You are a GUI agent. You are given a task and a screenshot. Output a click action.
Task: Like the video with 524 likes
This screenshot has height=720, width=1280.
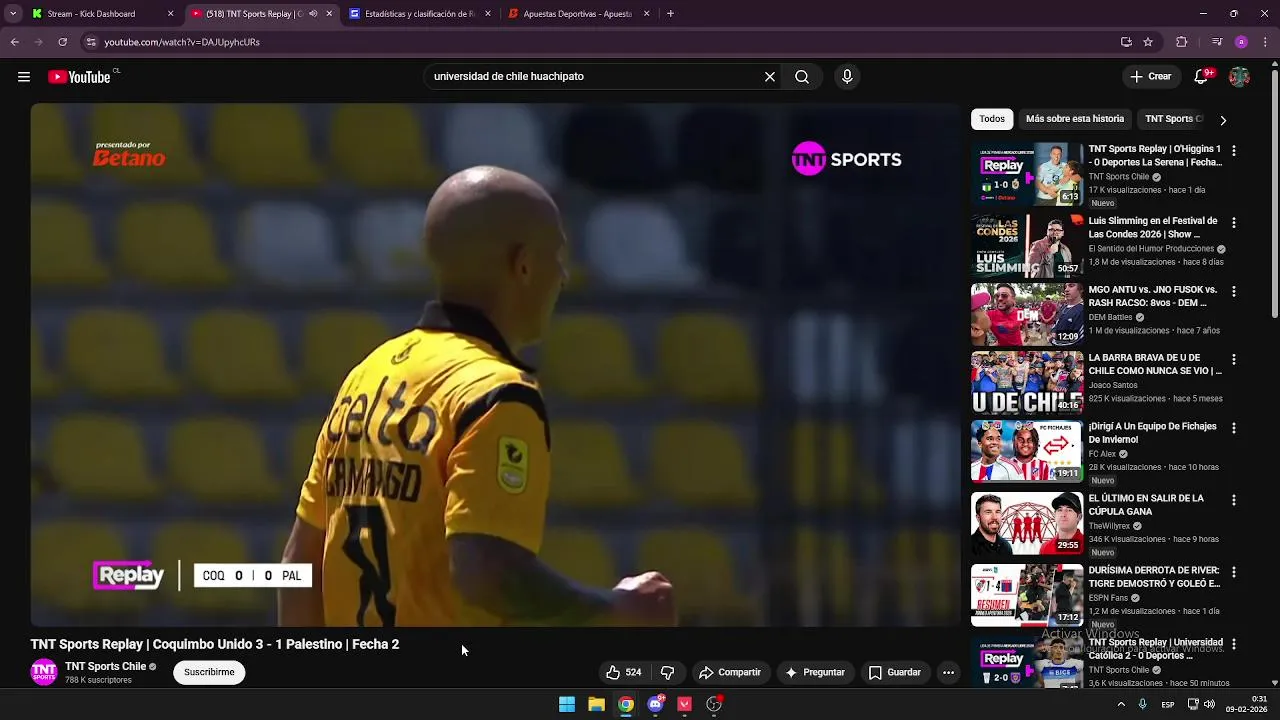click(x=623, y=673)
